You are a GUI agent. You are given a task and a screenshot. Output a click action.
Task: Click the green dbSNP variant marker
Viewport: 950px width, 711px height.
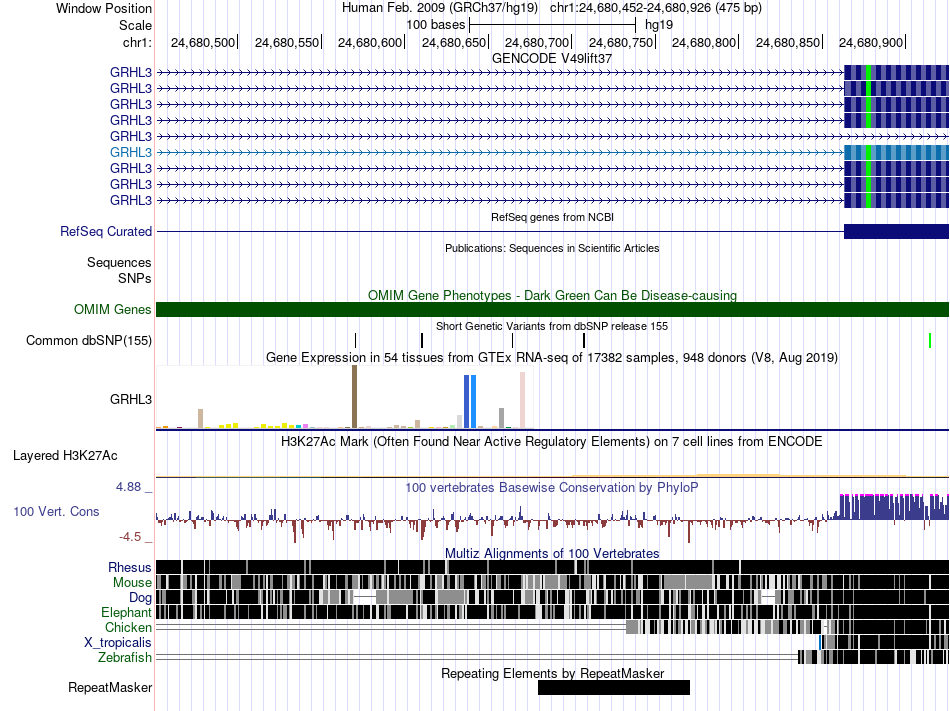pyautogui.click(x=930, y=340)
